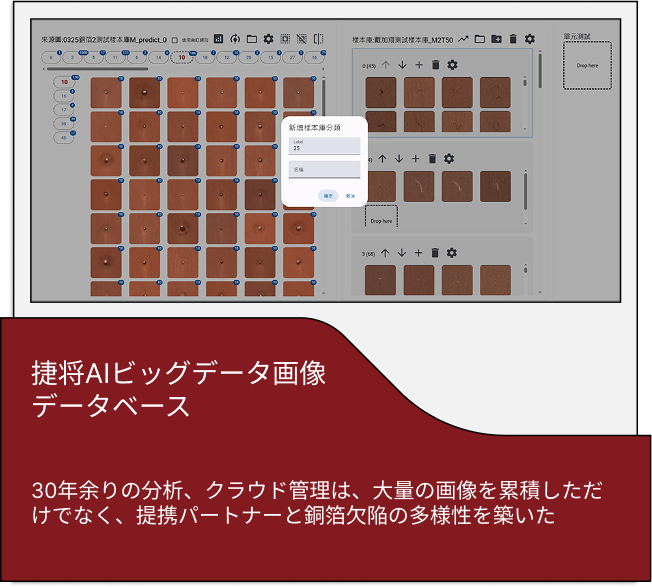Move category 0 (45) down with arrow
The height and width of the screenshot is (587, 652).
[402, 65]
